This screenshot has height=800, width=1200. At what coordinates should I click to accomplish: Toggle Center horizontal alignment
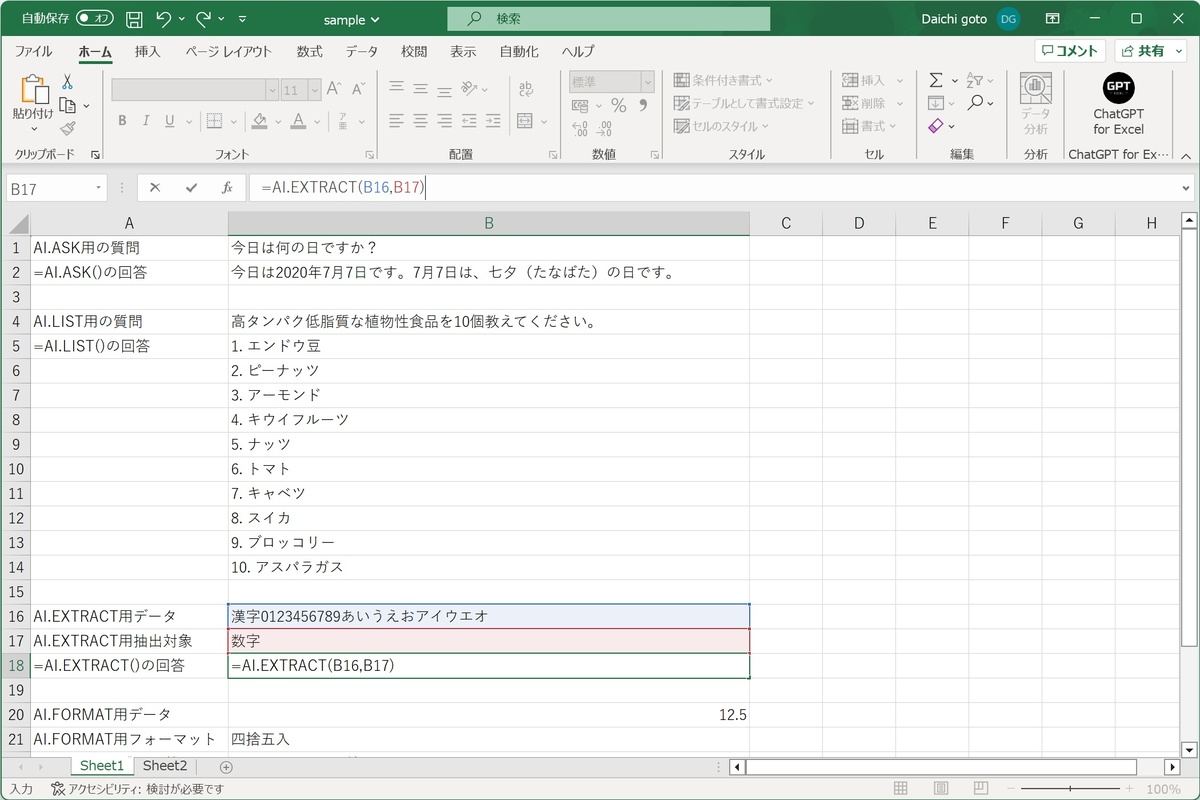[x=420, y=121]
